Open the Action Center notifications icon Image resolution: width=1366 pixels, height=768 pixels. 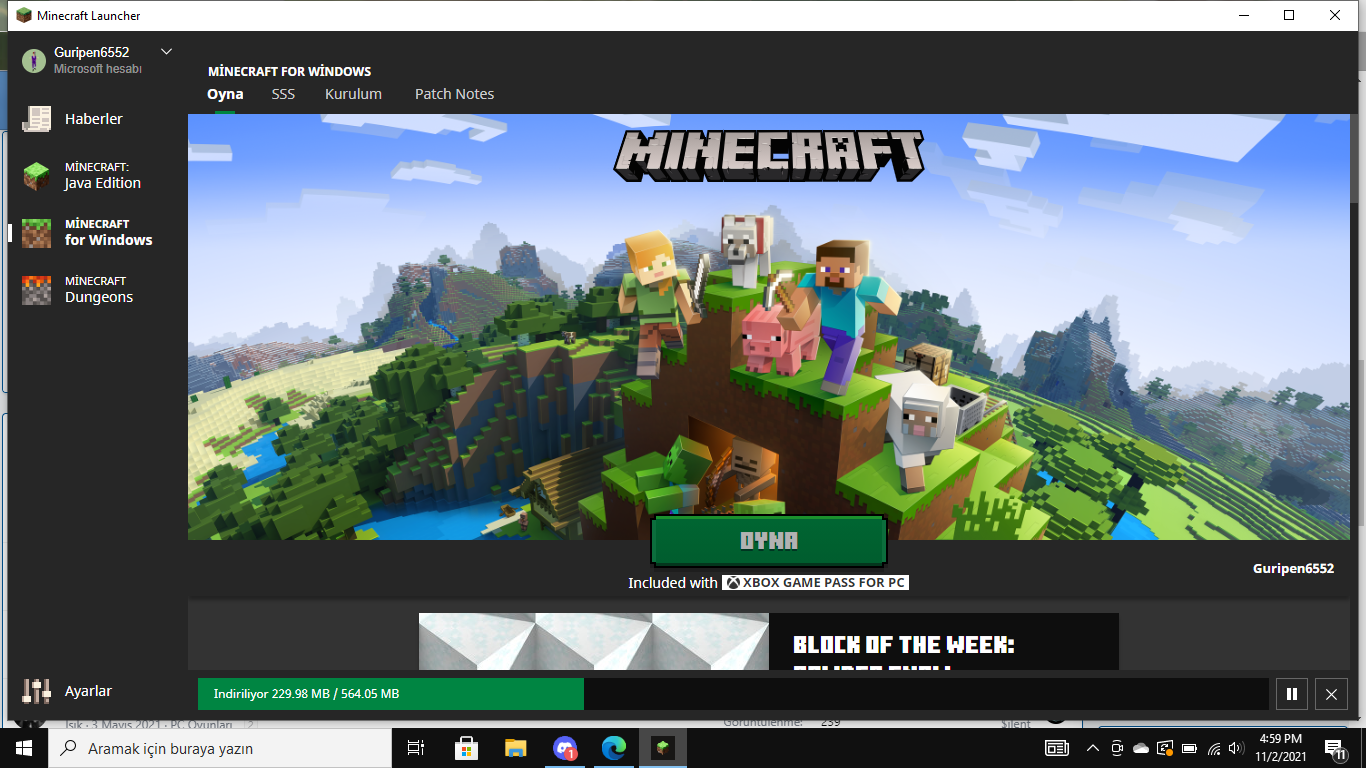[1334, 748]
